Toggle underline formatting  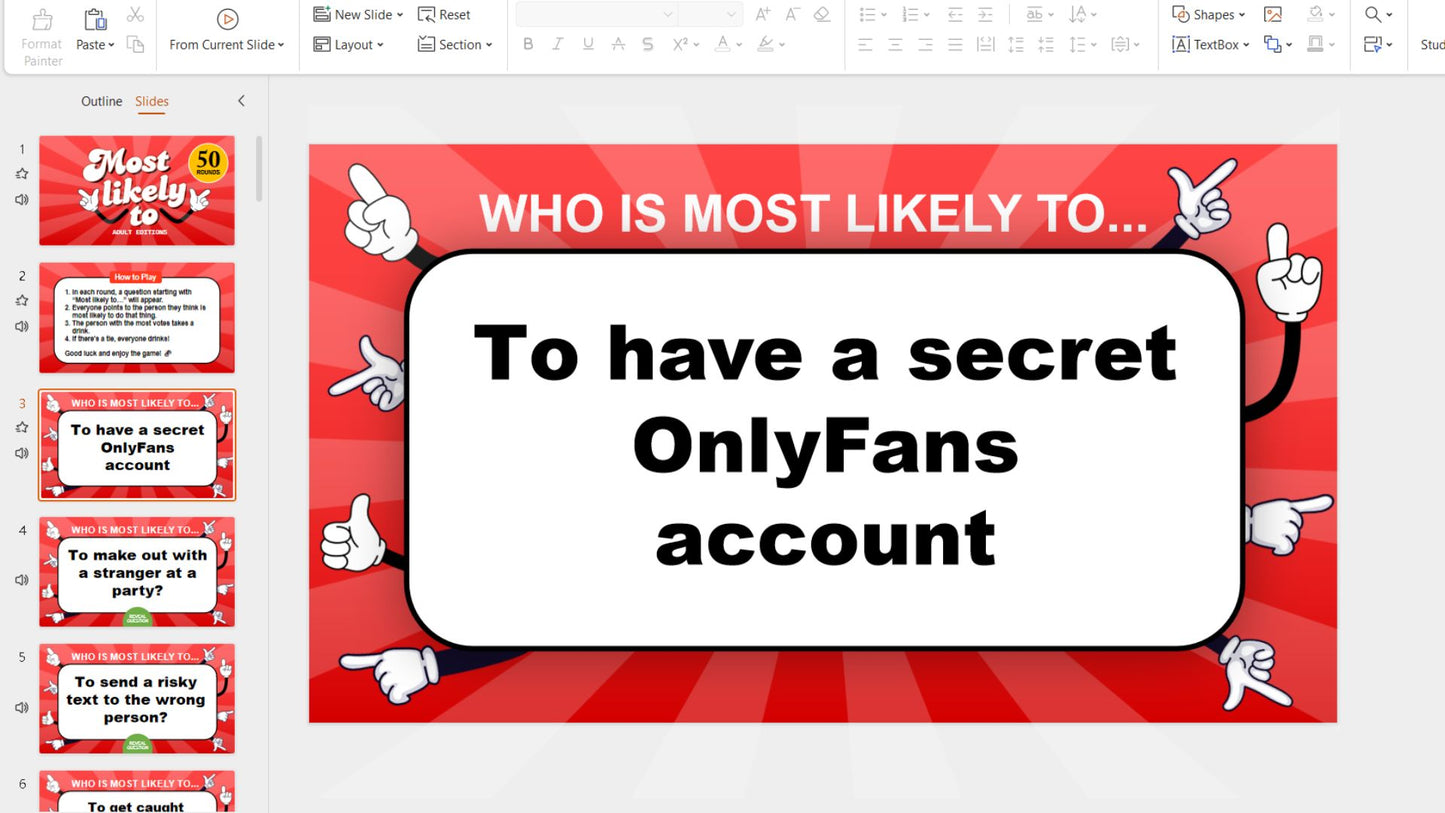(588, 44)
